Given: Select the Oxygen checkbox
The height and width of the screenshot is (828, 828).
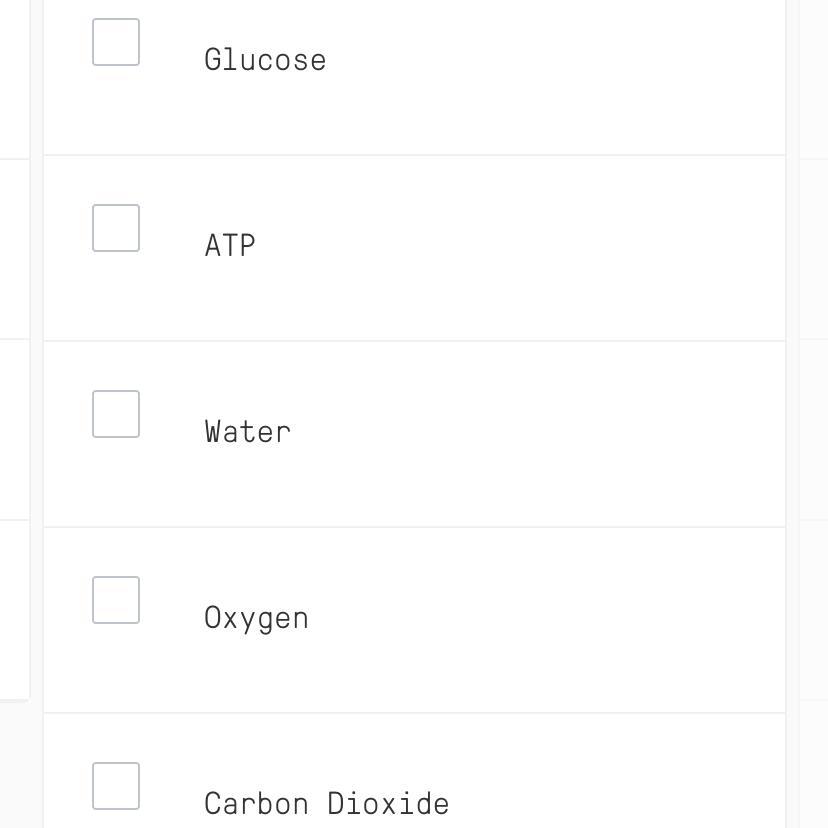Looking at the screenshot, I should pos(116,600).
